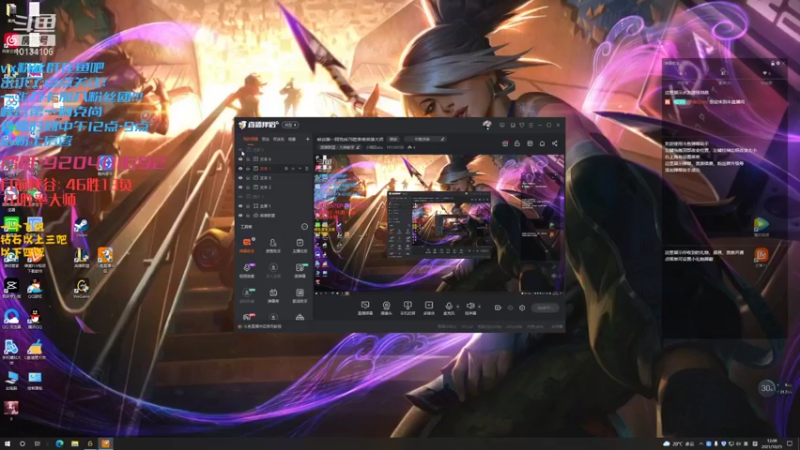Click the start-stream pill button at bottom right

click(545, 308)
